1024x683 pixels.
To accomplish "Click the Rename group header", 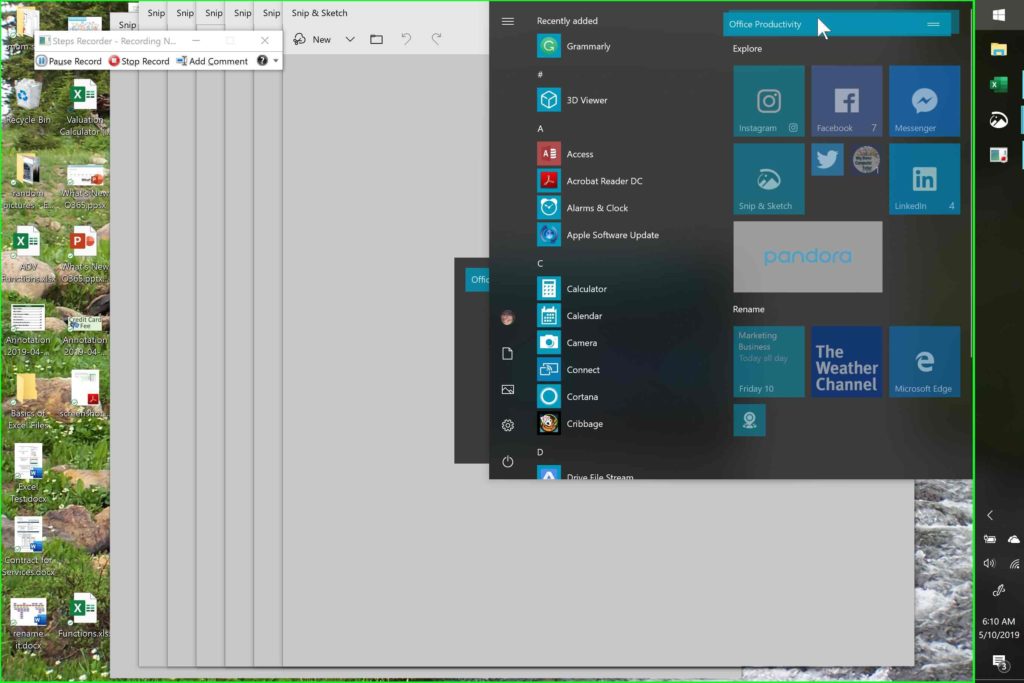I will click(748, 310).
